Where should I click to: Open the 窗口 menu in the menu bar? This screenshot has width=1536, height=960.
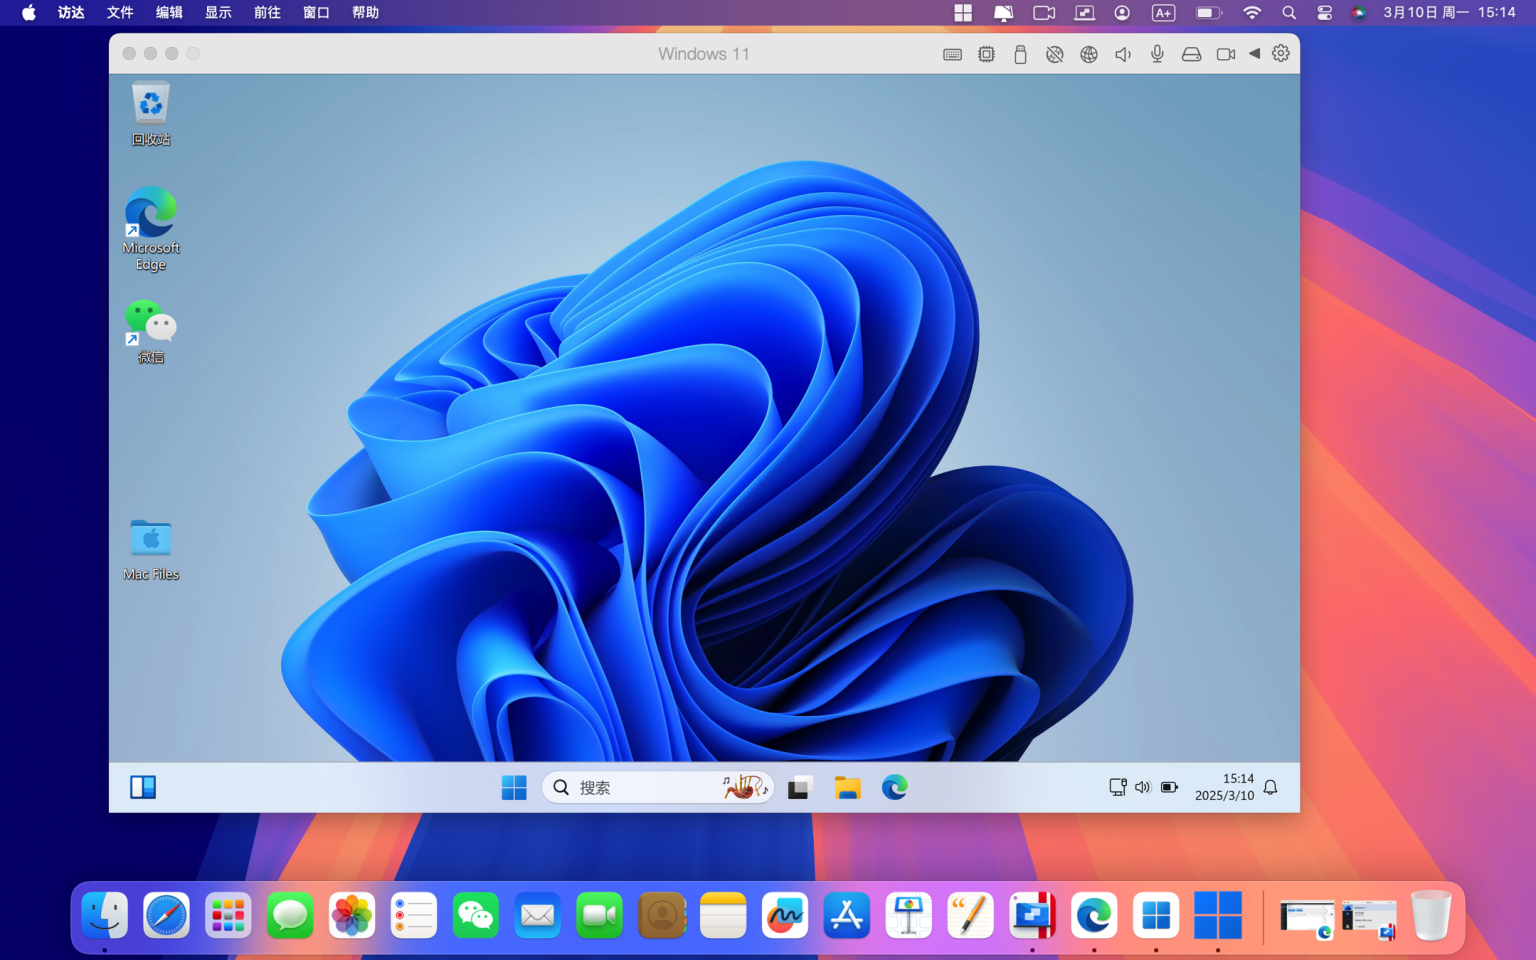tap(315, 12)
